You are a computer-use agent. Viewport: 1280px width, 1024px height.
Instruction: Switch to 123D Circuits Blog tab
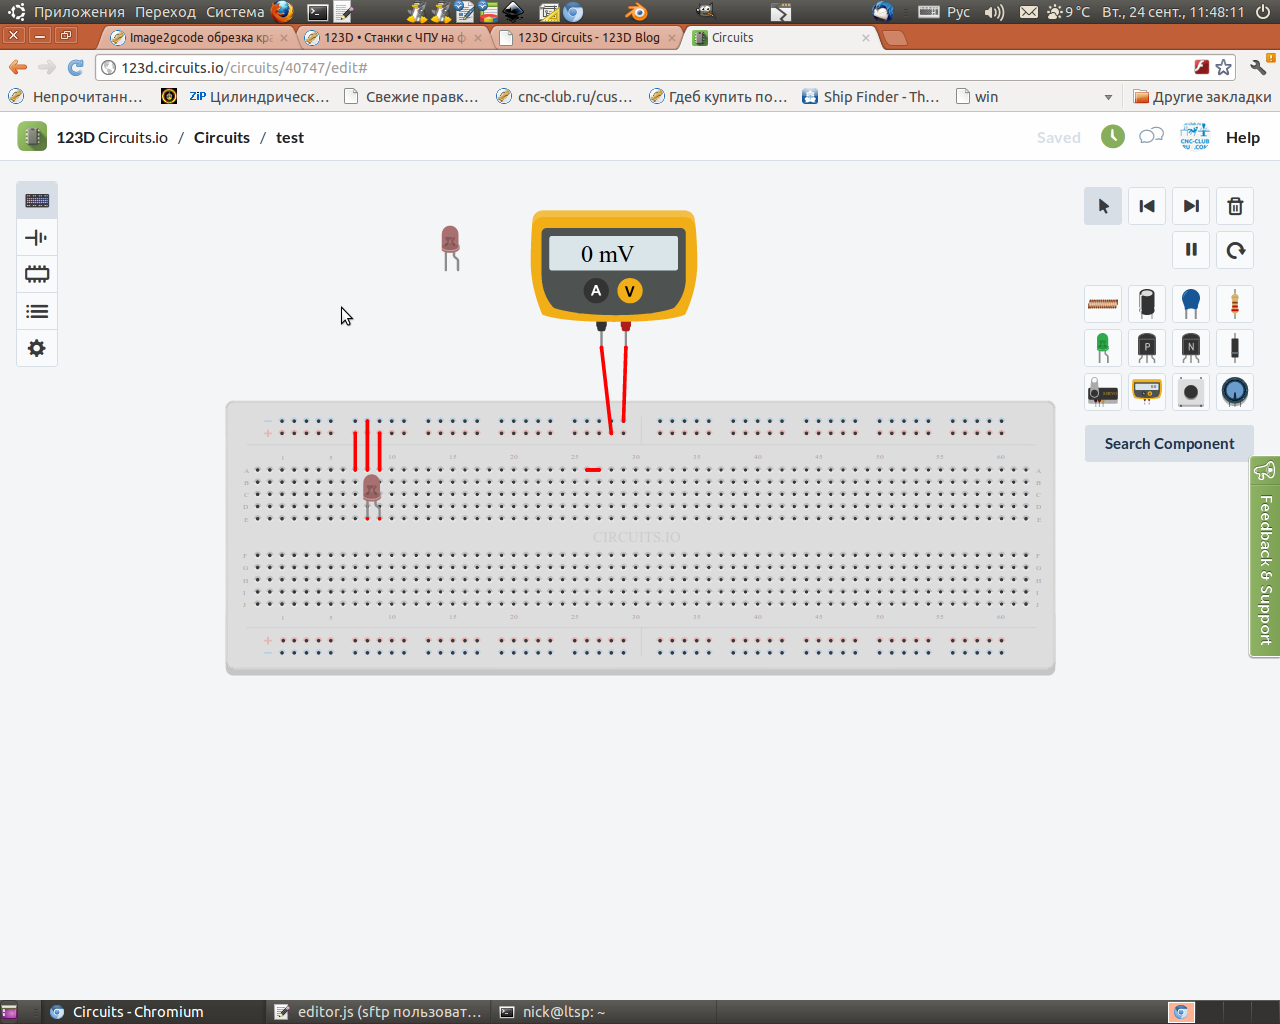point(588,37)
